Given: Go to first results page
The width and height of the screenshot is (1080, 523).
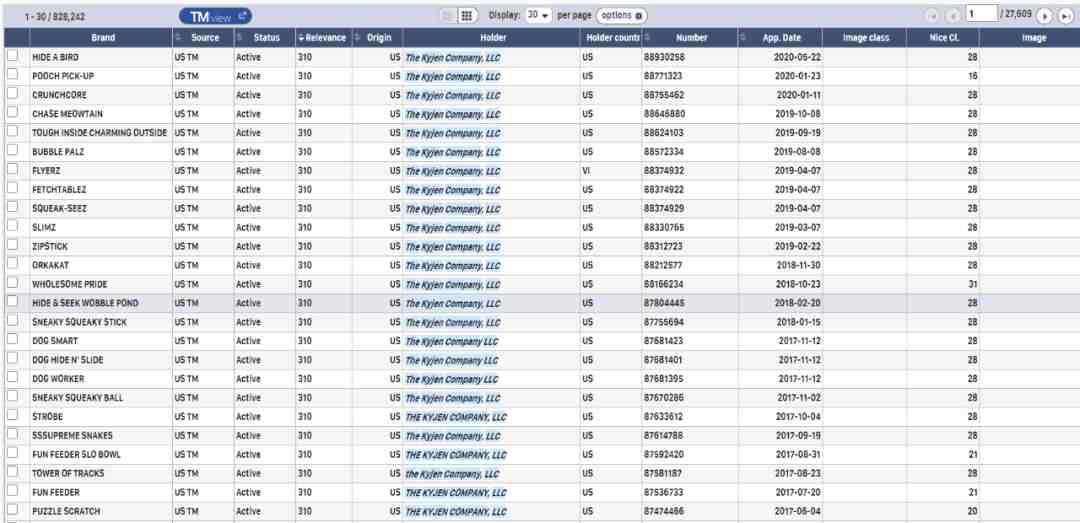Looking at the screenshot, I should (x=933, y=16).
